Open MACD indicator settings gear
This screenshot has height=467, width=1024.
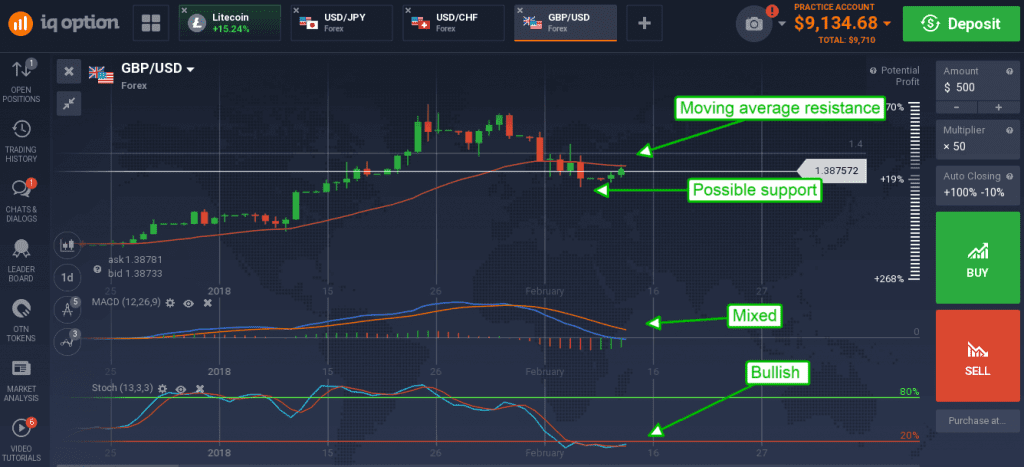point(170,303)
